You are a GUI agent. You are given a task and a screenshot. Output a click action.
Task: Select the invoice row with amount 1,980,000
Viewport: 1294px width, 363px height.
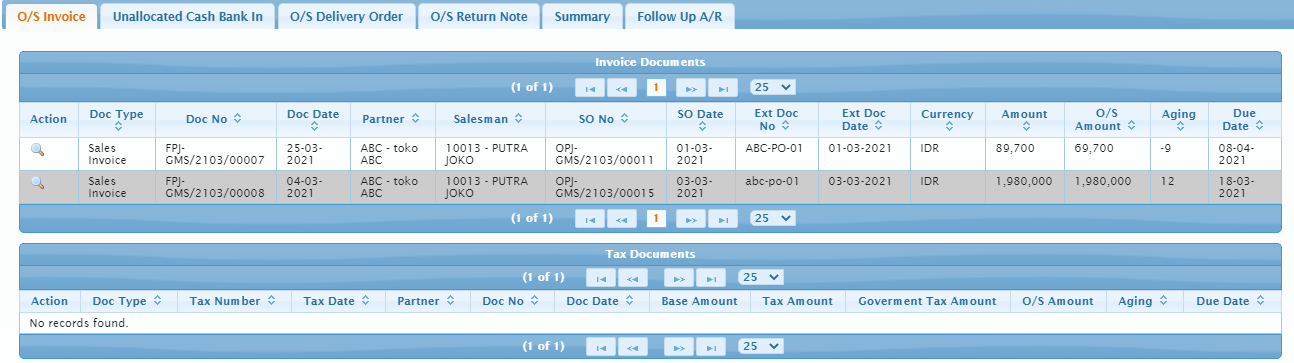(650, 187)
